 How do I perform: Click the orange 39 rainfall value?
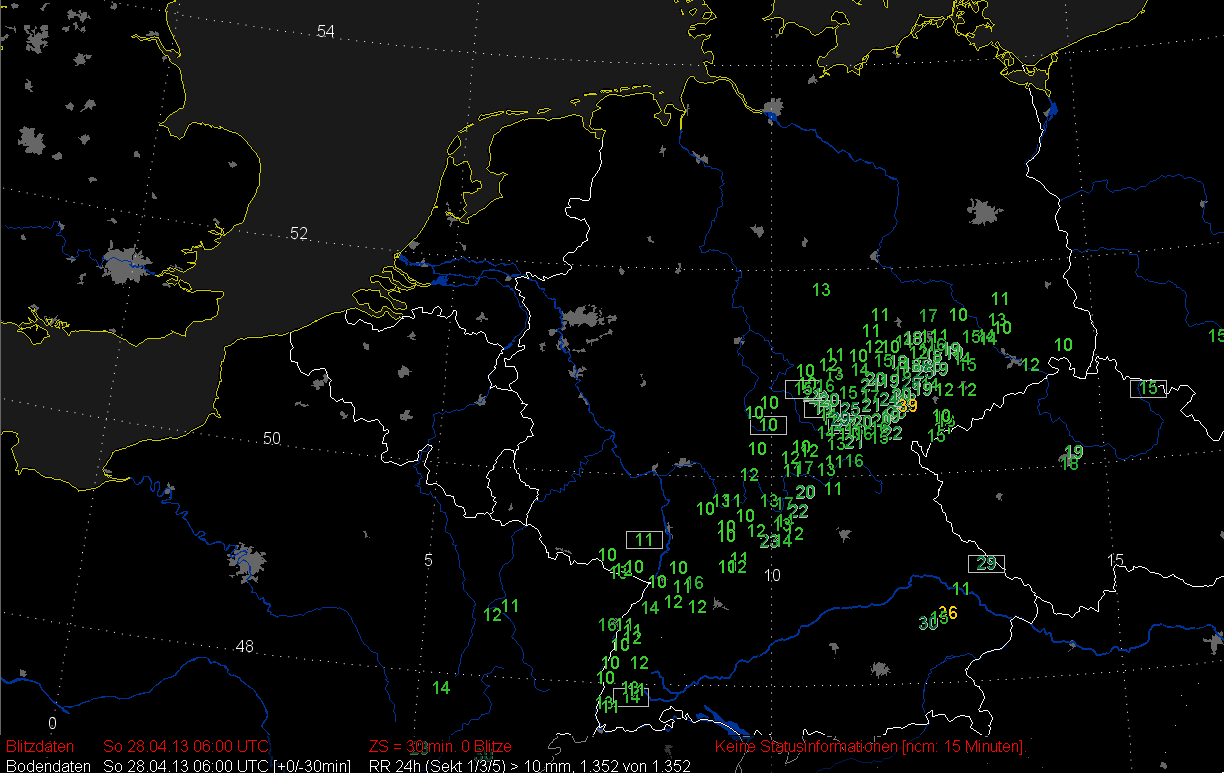point(908,405)
